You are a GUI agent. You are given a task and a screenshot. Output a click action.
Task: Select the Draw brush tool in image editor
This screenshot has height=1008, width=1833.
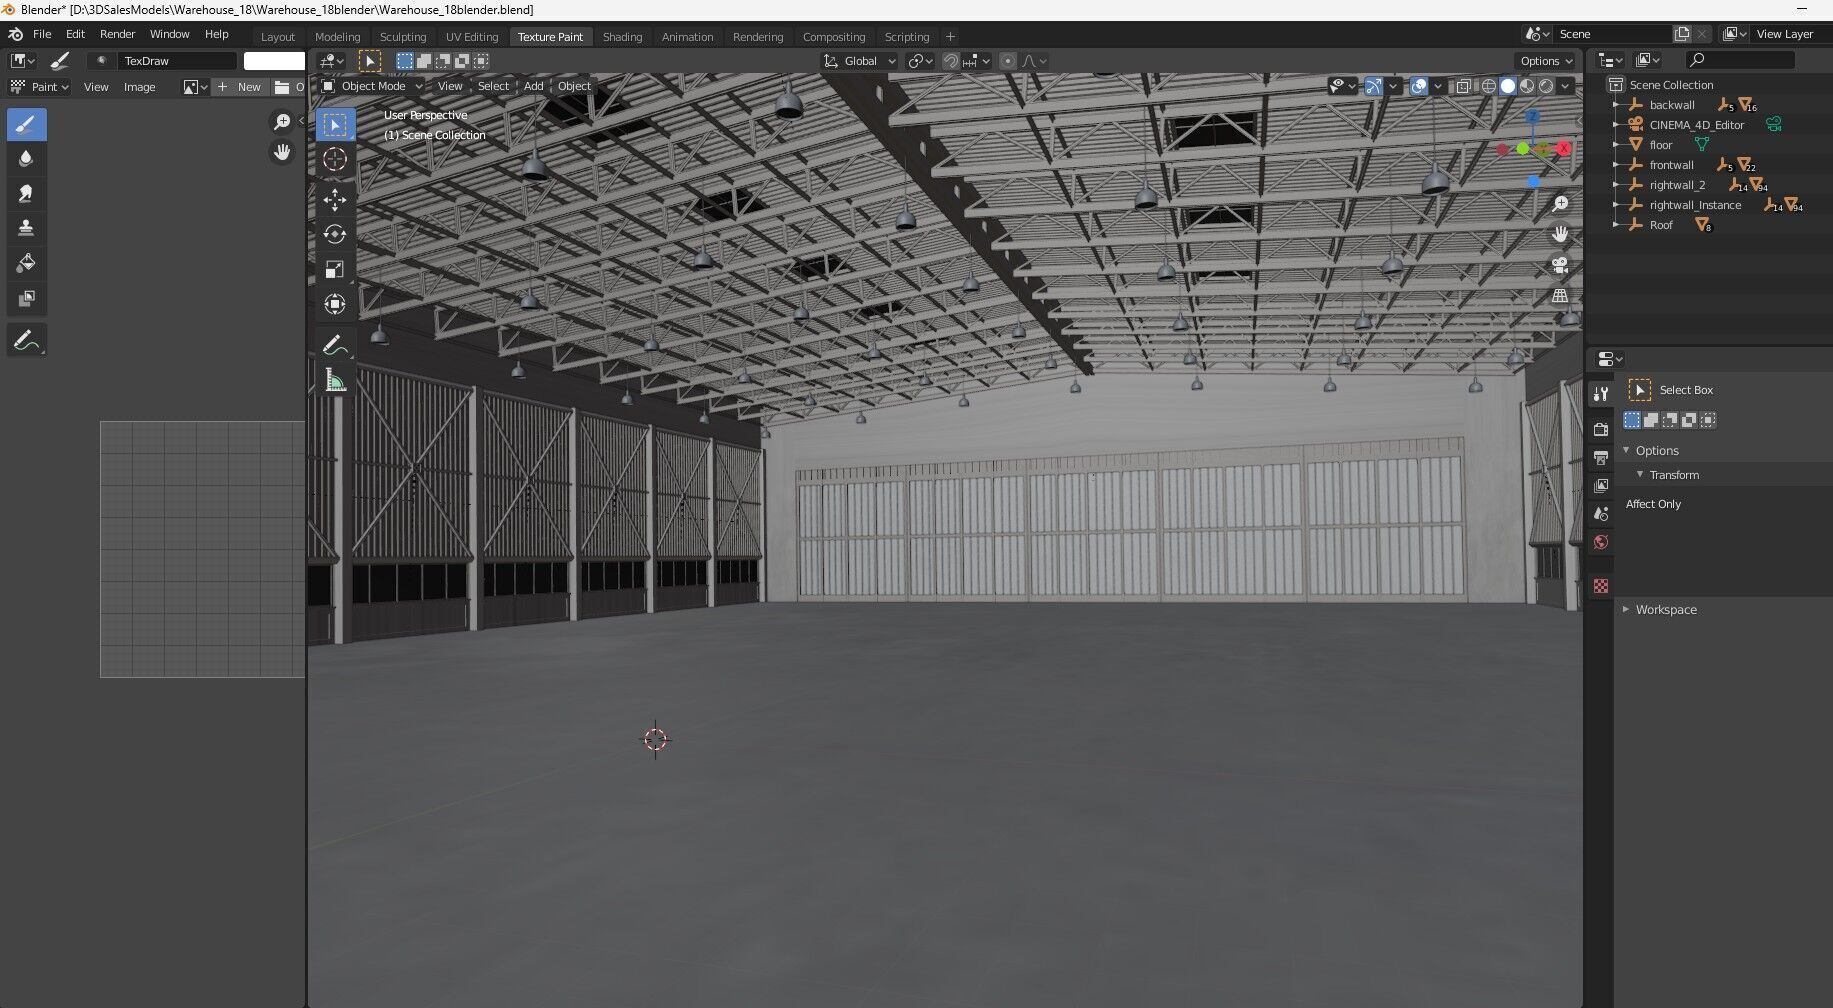click(26, 124)
